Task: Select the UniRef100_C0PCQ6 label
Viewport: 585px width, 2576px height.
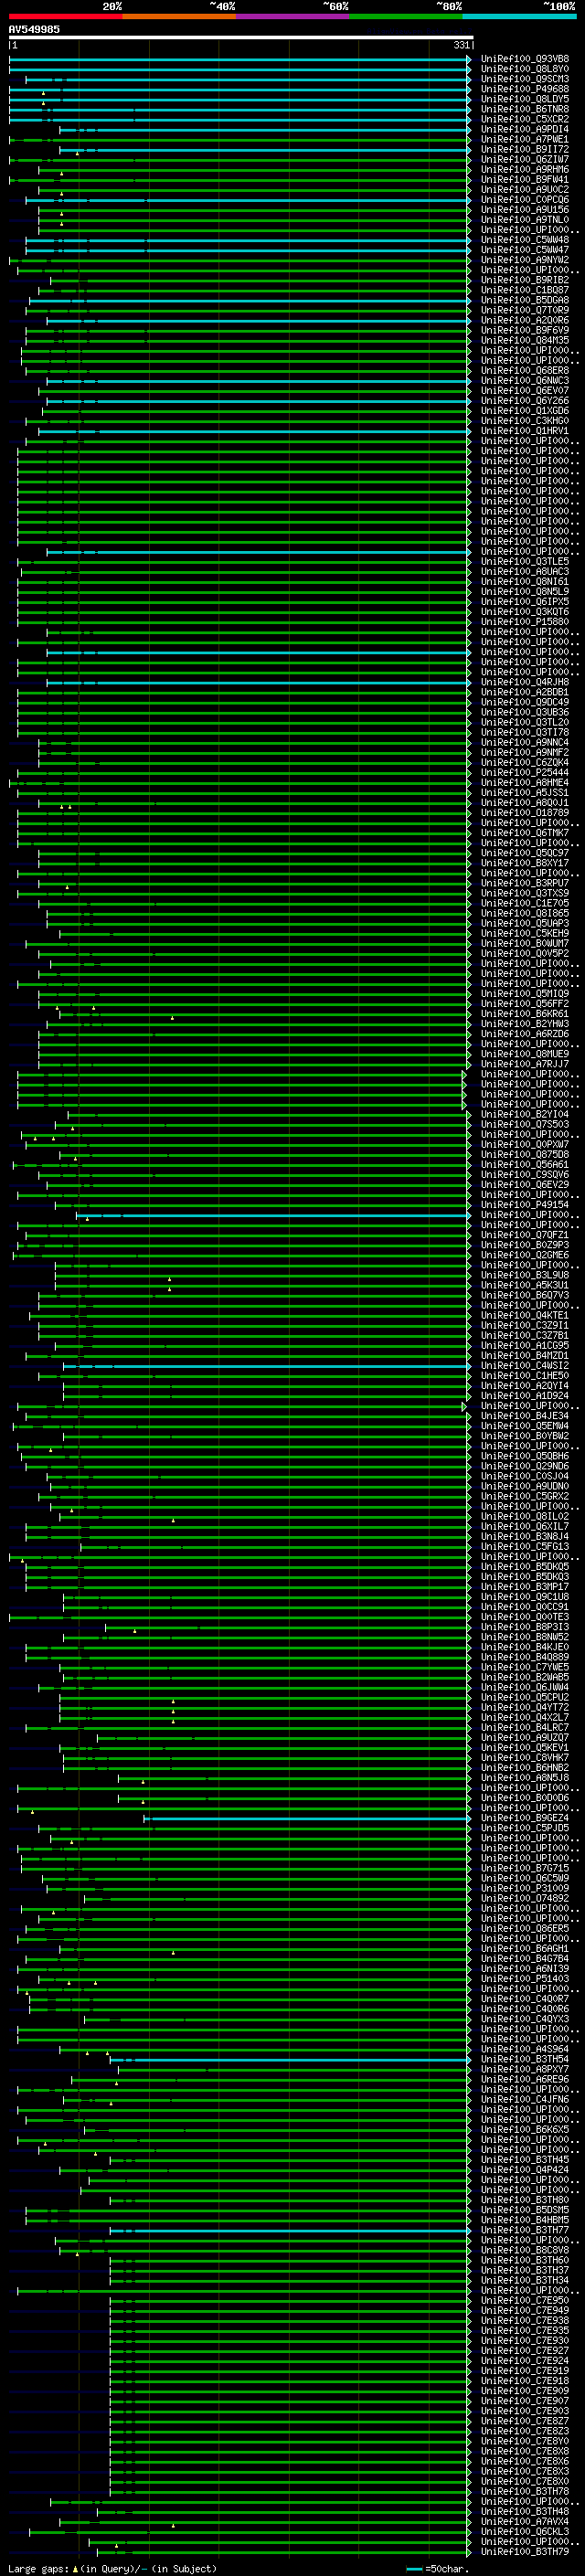Action: [525, 199]
